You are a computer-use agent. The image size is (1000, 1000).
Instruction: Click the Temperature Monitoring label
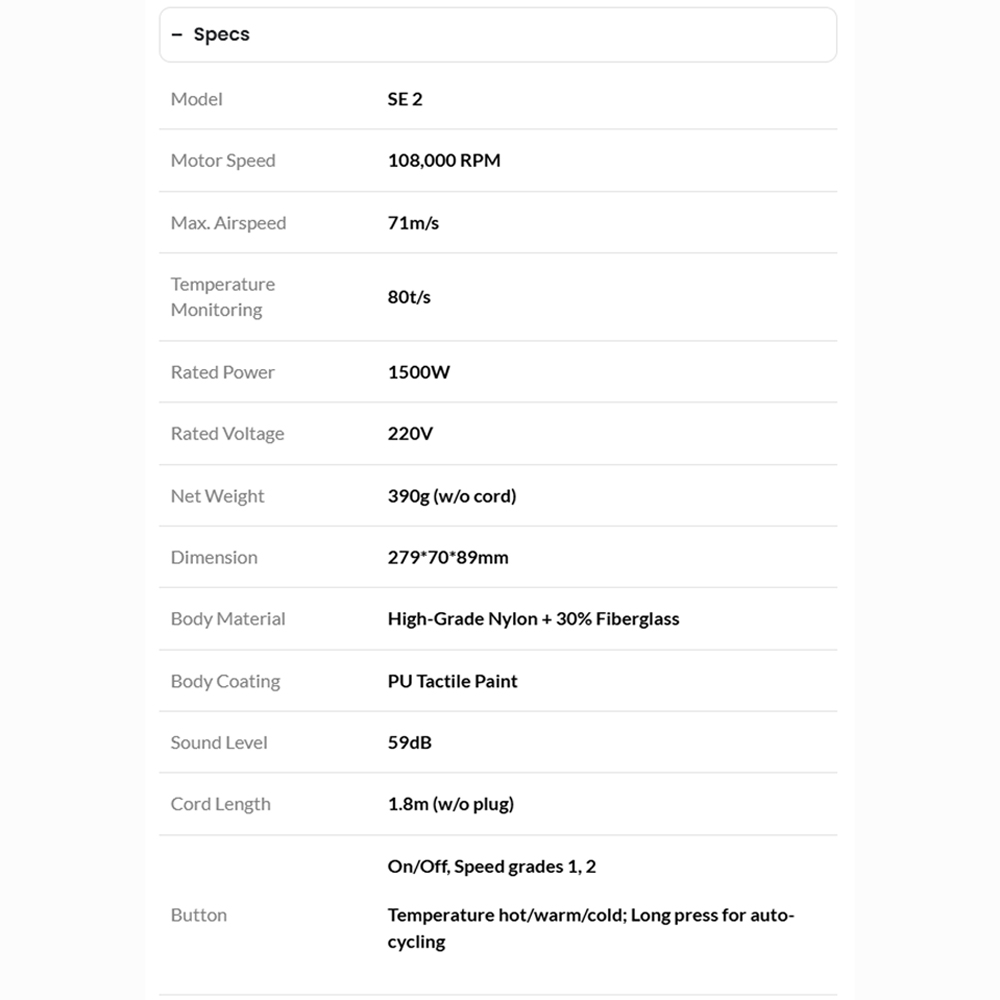click(222, 297)
